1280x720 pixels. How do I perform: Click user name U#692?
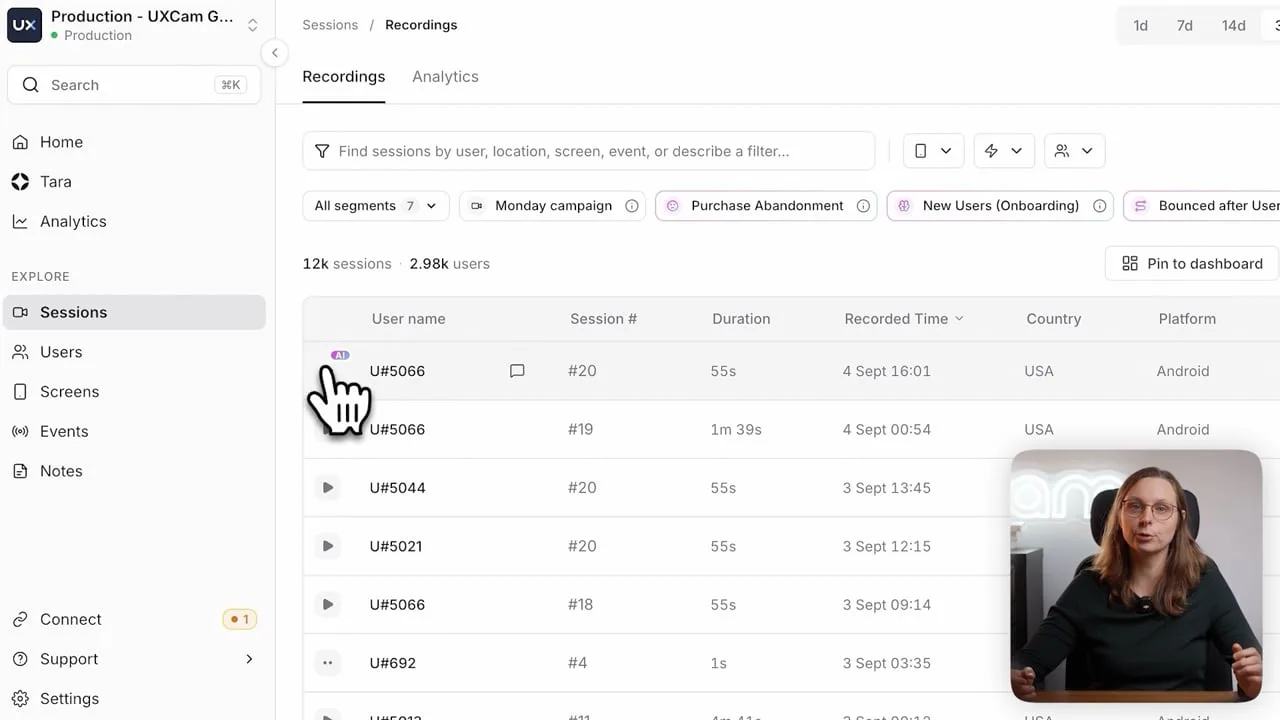(392, 663)
